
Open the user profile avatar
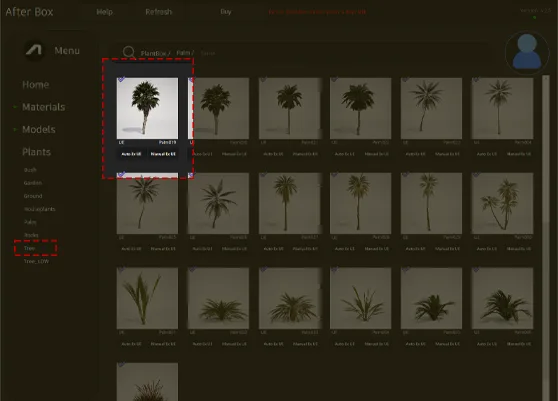527,52
